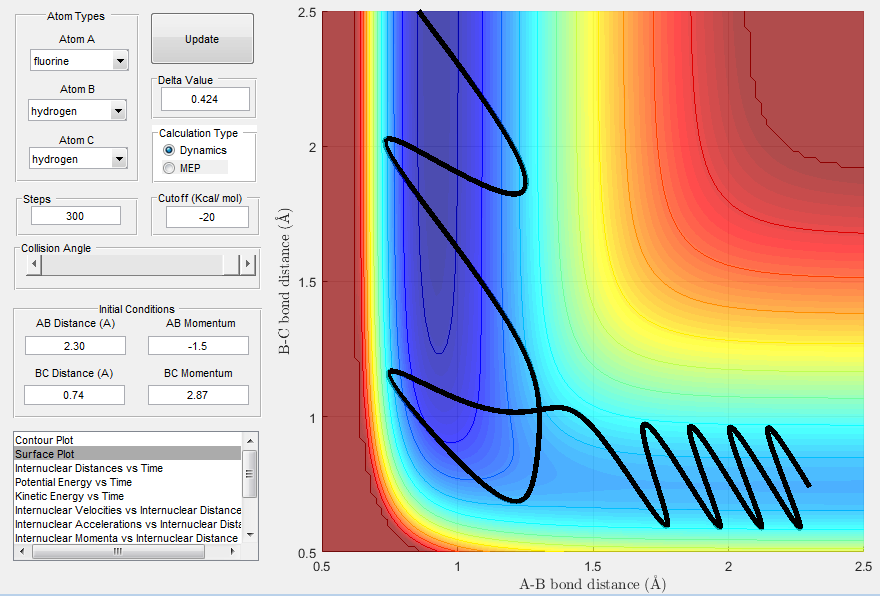This screenshot has width=880, height=596.
Task: Select Internuclear Accelerations vs Internuclear Distance
Action: pyautogui.click(x=128, y=524)
